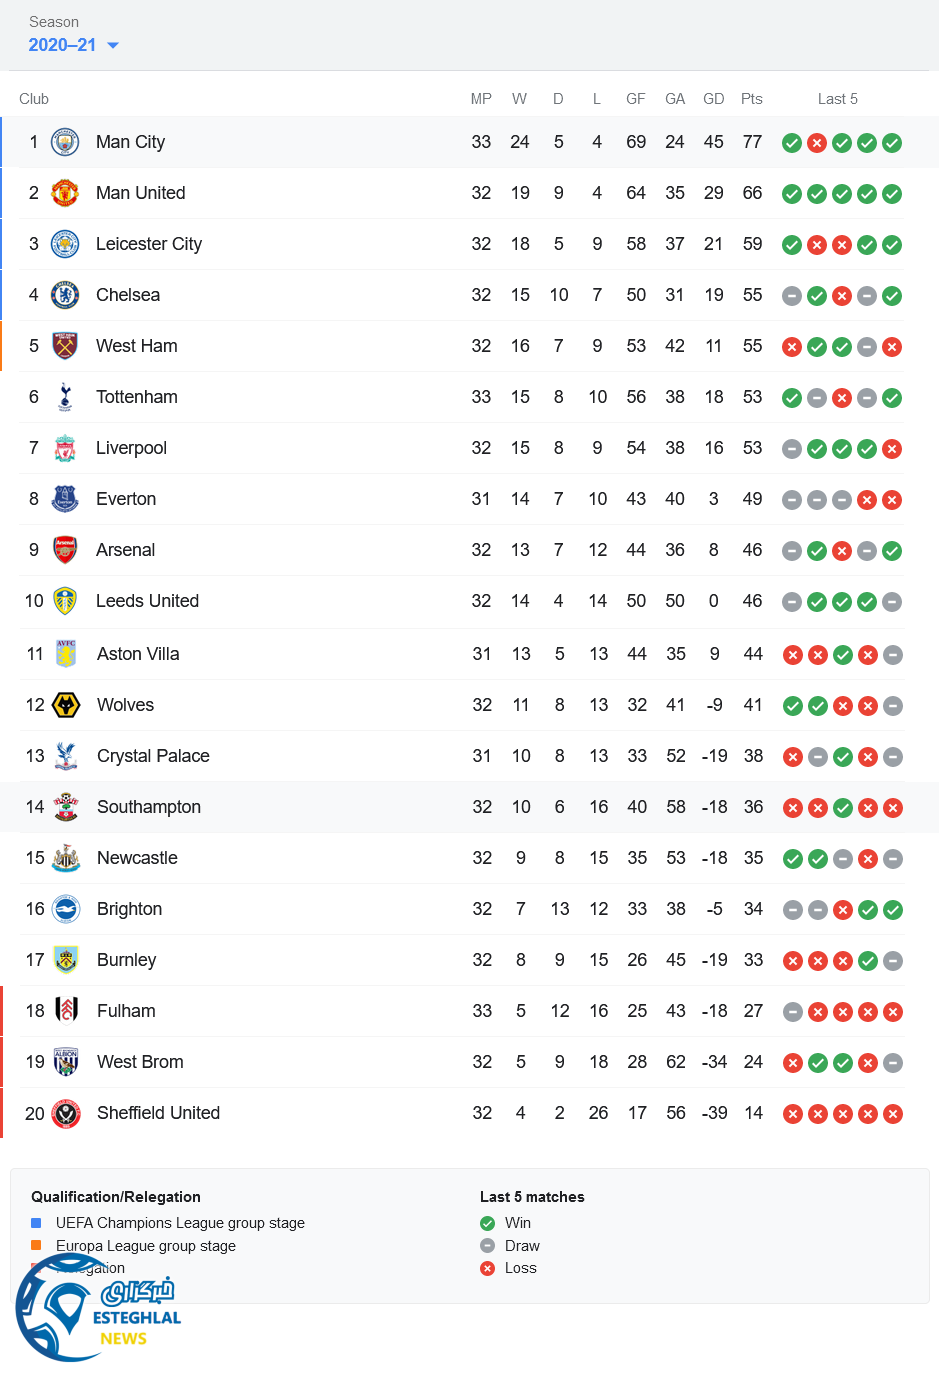939x1389 pixels.
Task: Click the blue Champions League legend swatch
Action: point(36,1222)
